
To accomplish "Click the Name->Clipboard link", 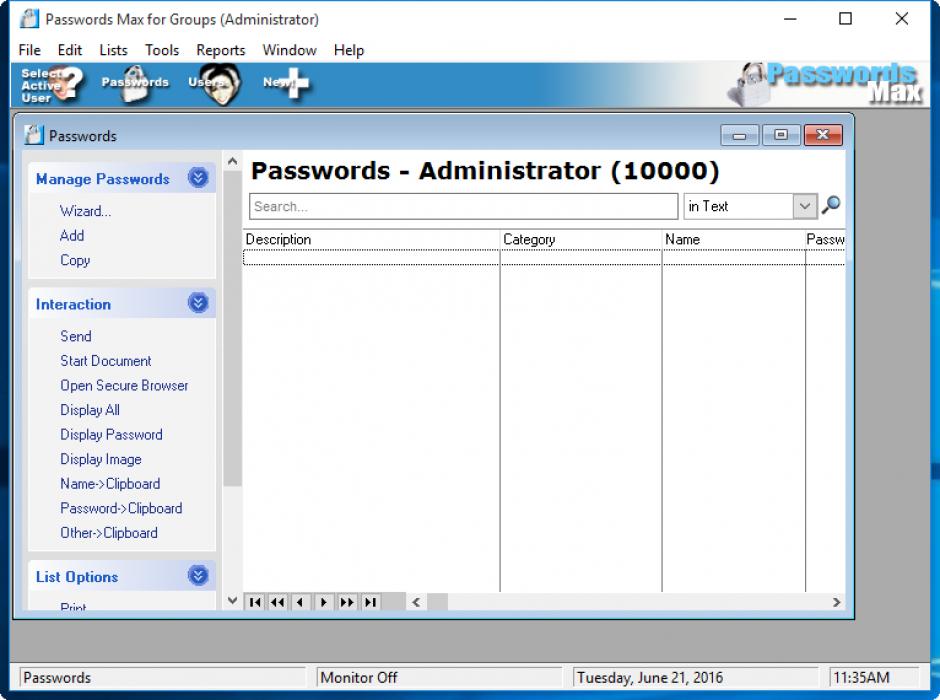I will pos(110,484).
